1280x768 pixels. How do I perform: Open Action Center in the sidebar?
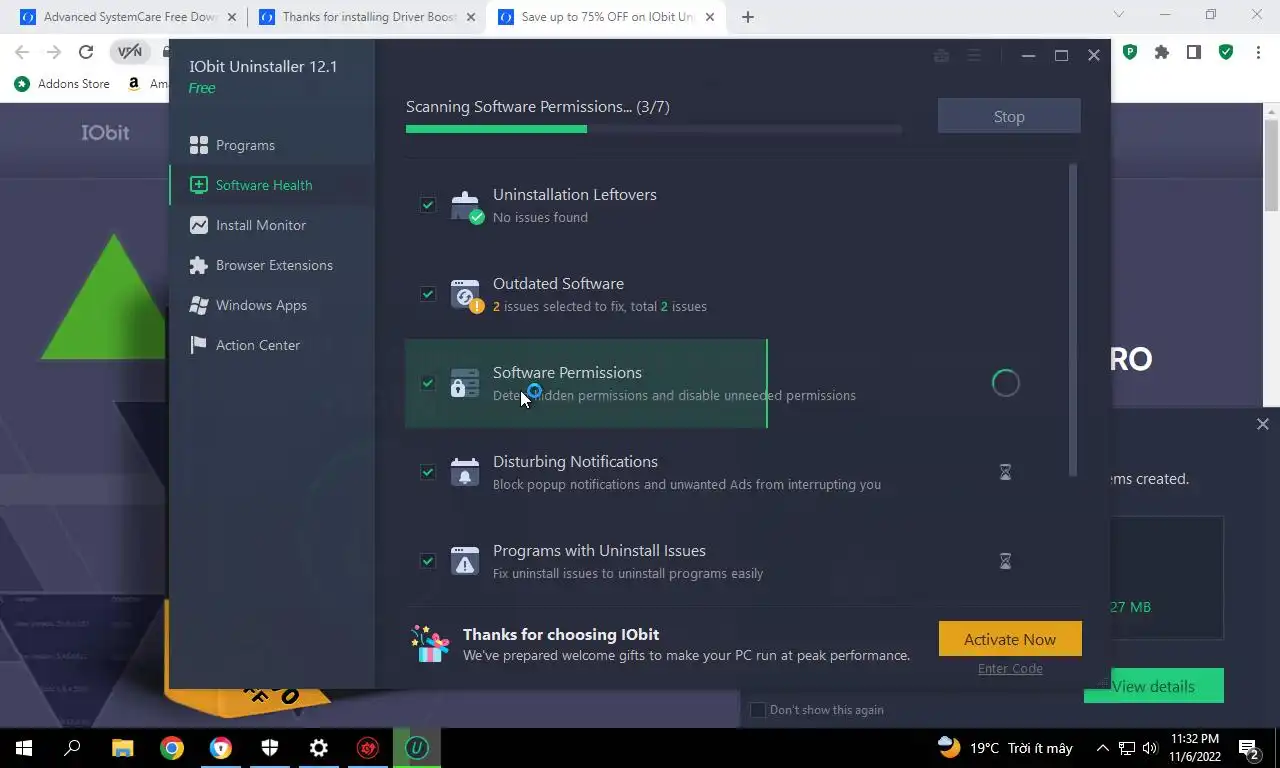click(x=272, y=345)
